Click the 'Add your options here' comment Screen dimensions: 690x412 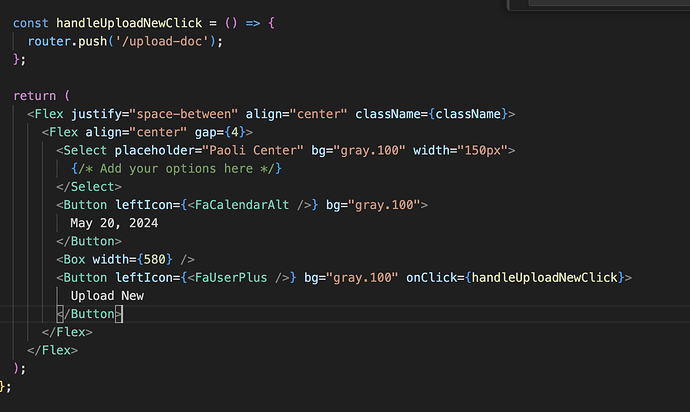click(176, 169)
